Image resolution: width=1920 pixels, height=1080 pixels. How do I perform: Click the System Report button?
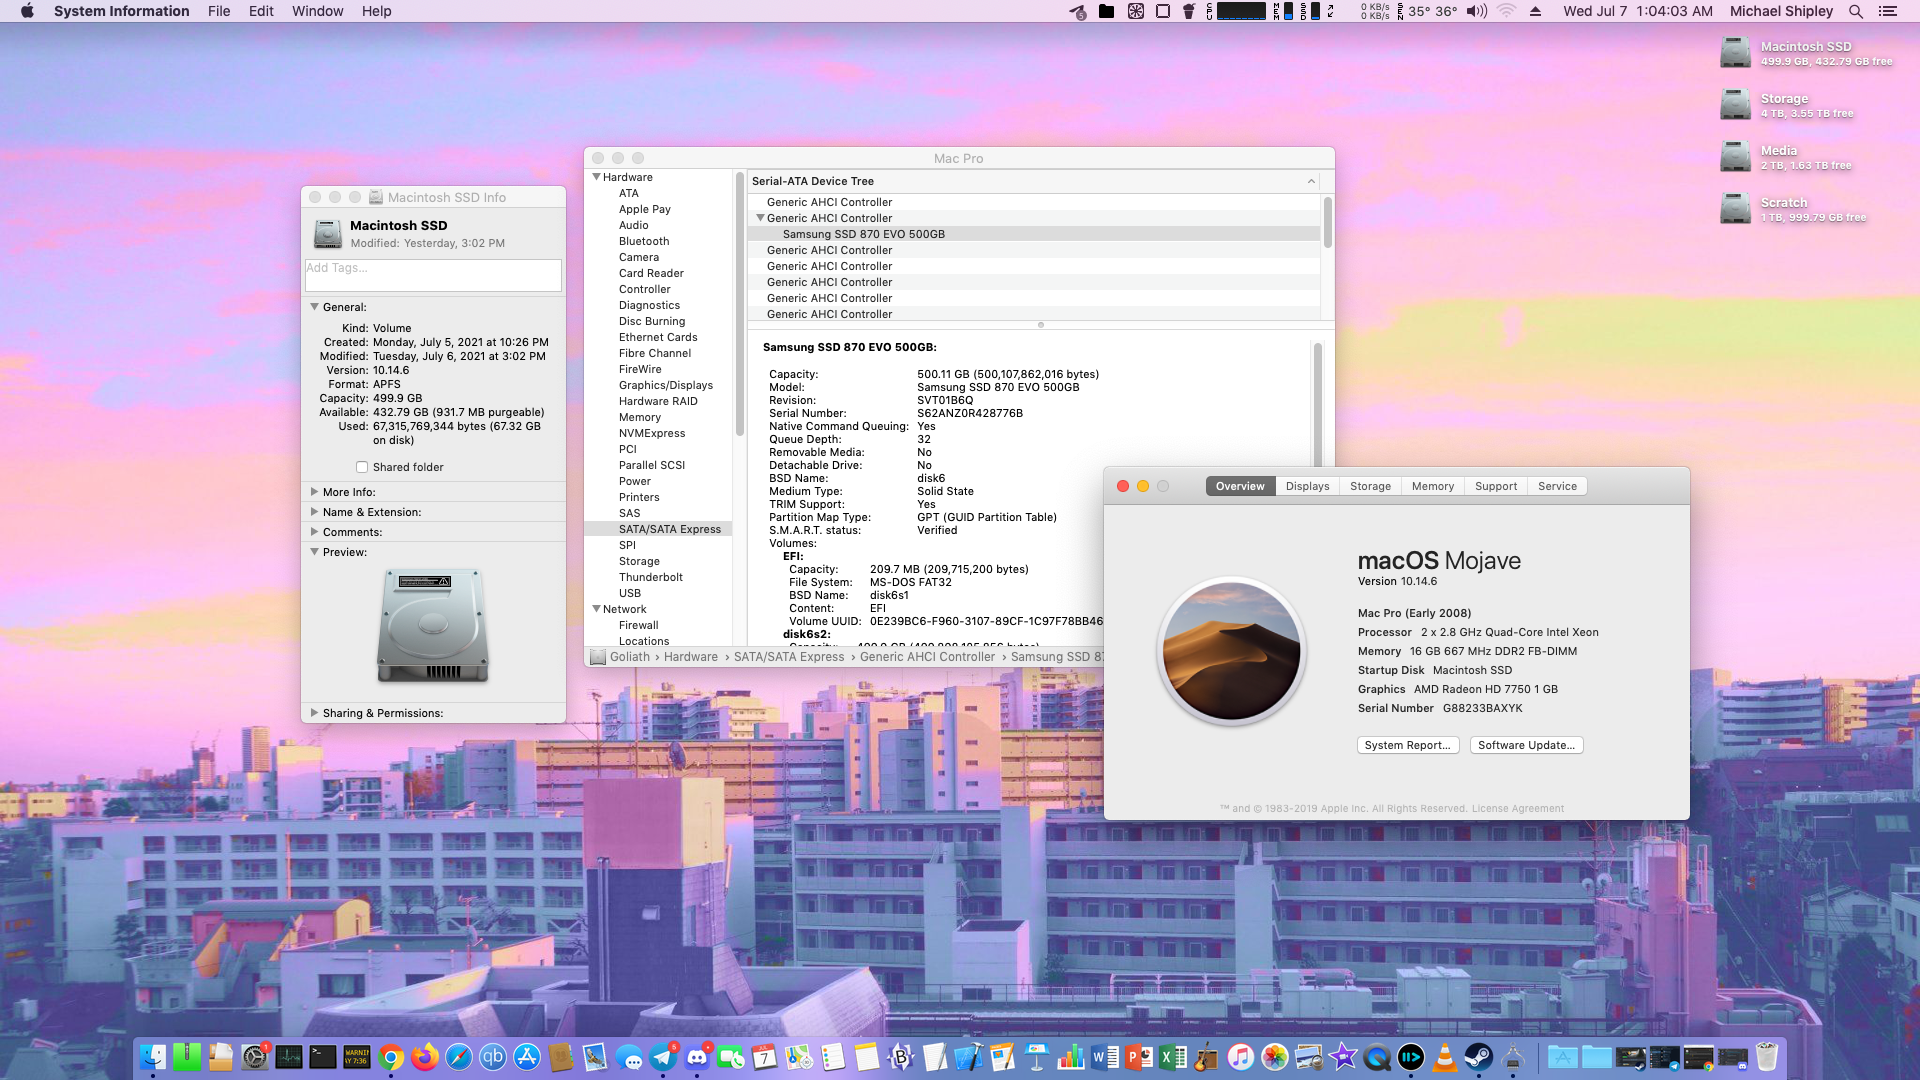1408,745
